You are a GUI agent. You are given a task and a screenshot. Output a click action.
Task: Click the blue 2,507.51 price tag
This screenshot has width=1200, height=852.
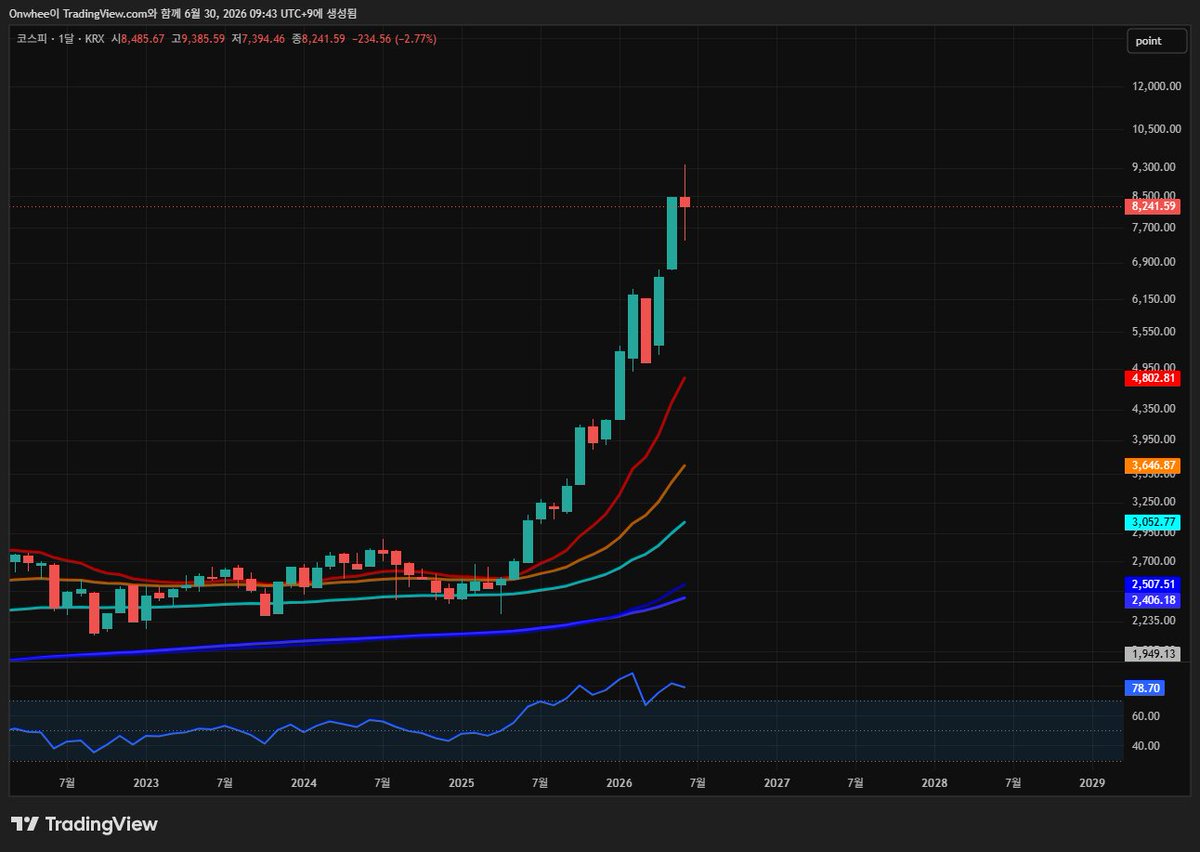pos(1153,584)
